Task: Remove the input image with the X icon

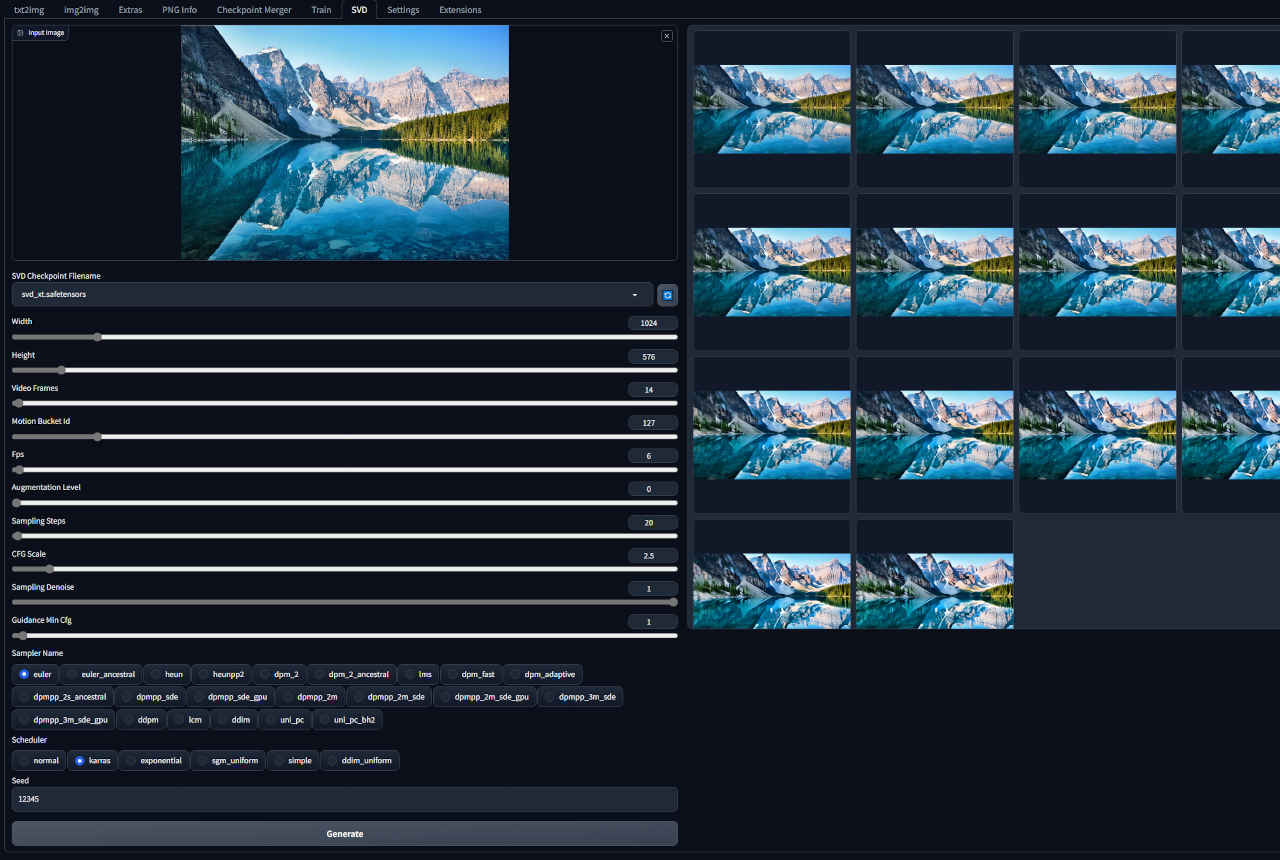Action: click(x=667, y=36)
